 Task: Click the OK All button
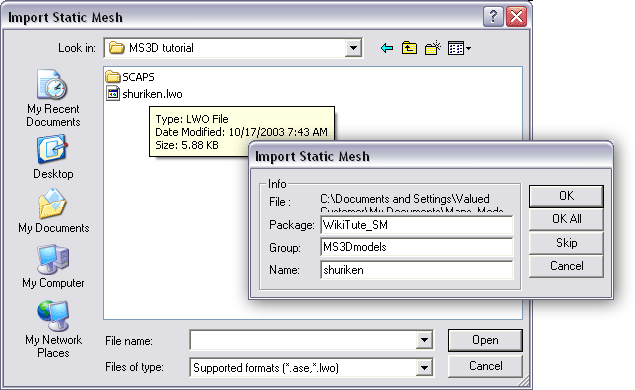point(566,219)
